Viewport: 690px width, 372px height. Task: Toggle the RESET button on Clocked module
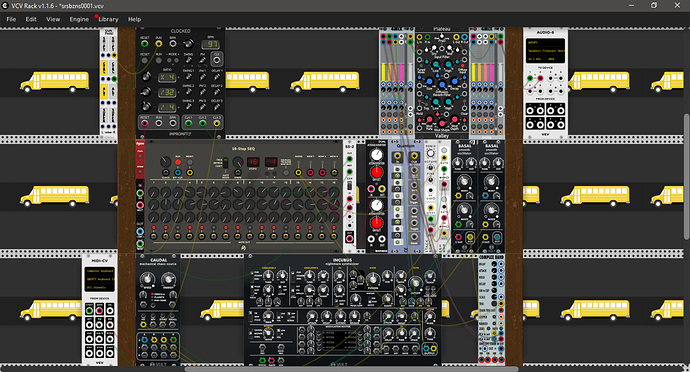[x=145, y=60]
